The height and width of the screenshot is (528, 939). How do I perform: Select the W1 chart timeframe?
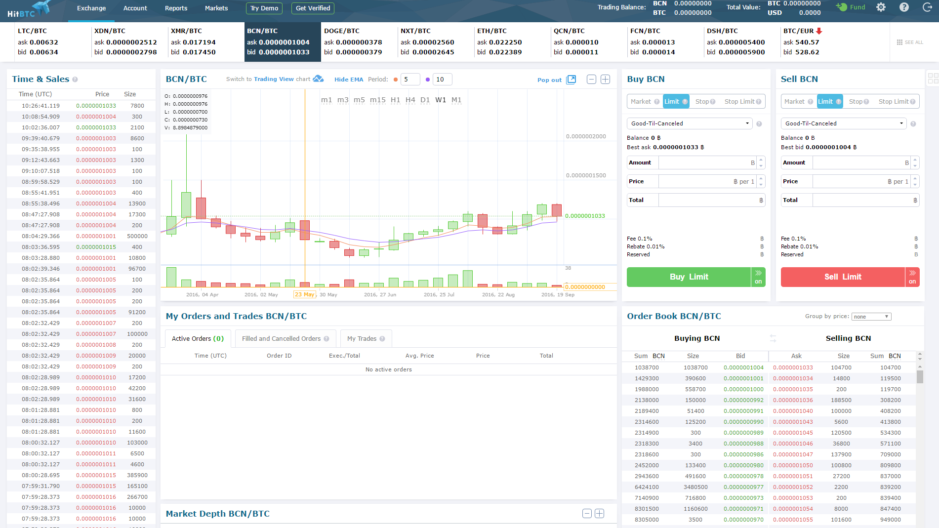(441, 100)
